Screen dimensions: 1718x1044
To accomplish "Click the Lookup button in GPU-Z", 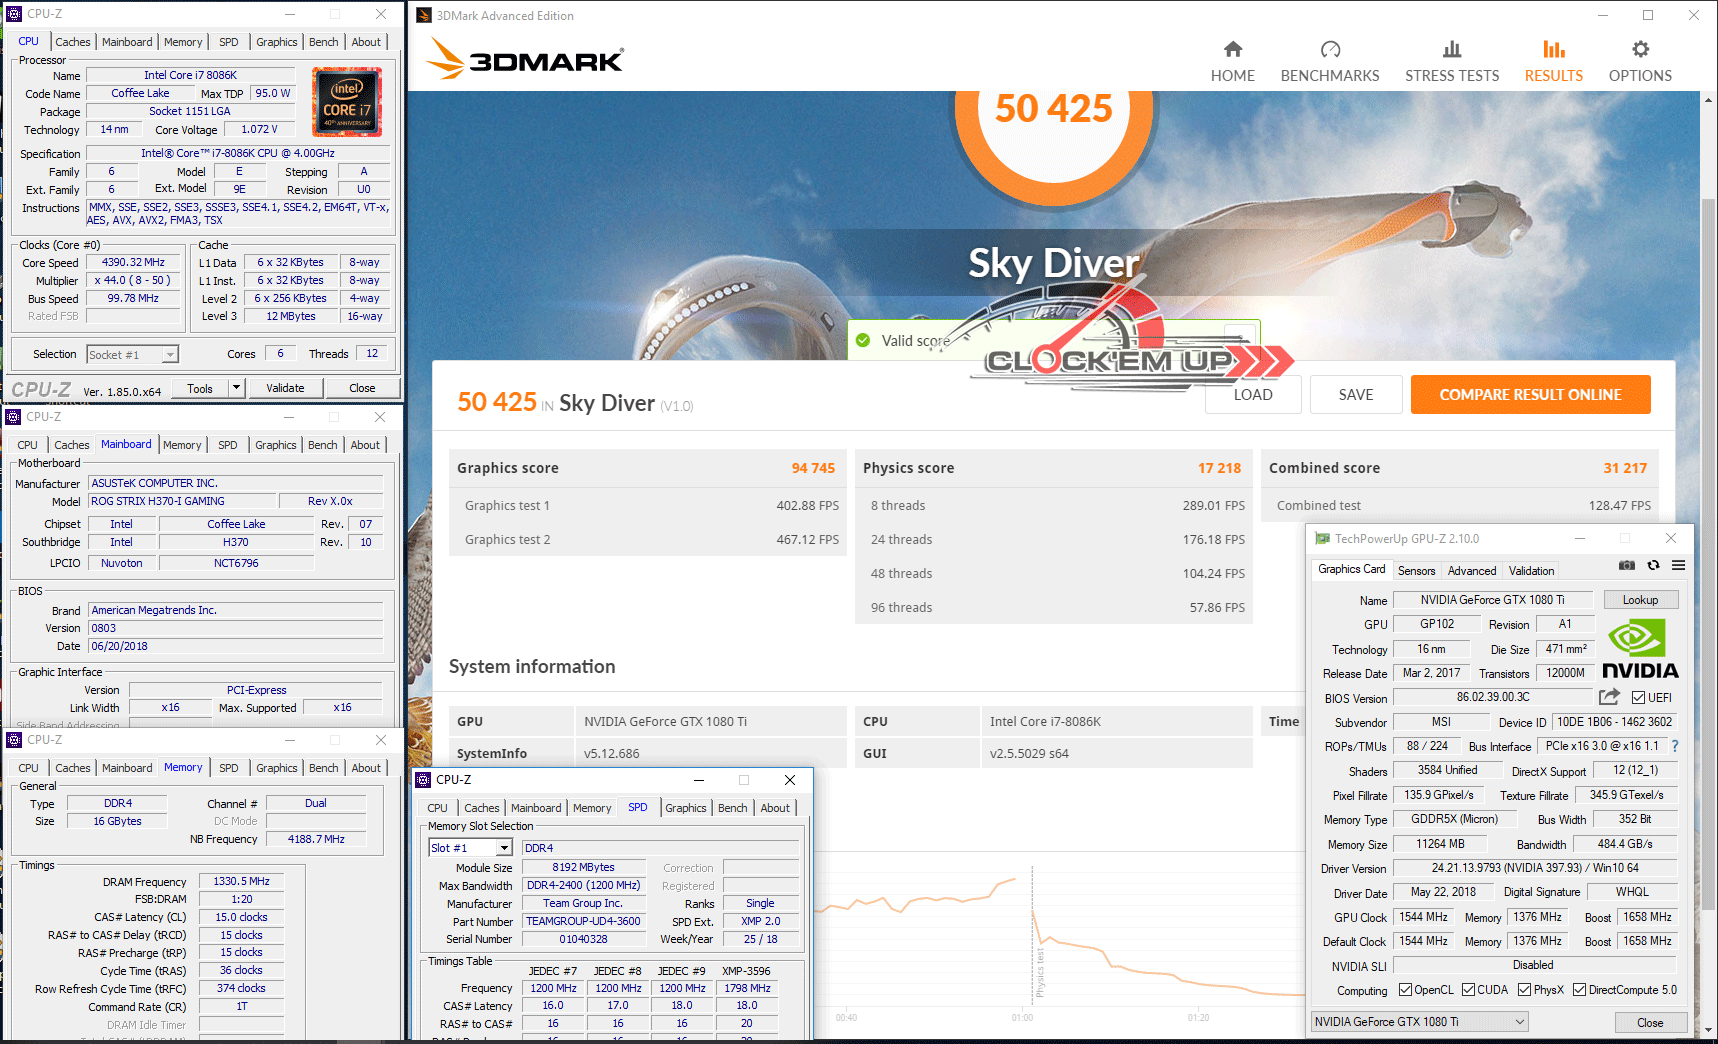I will click(1640, 600).
